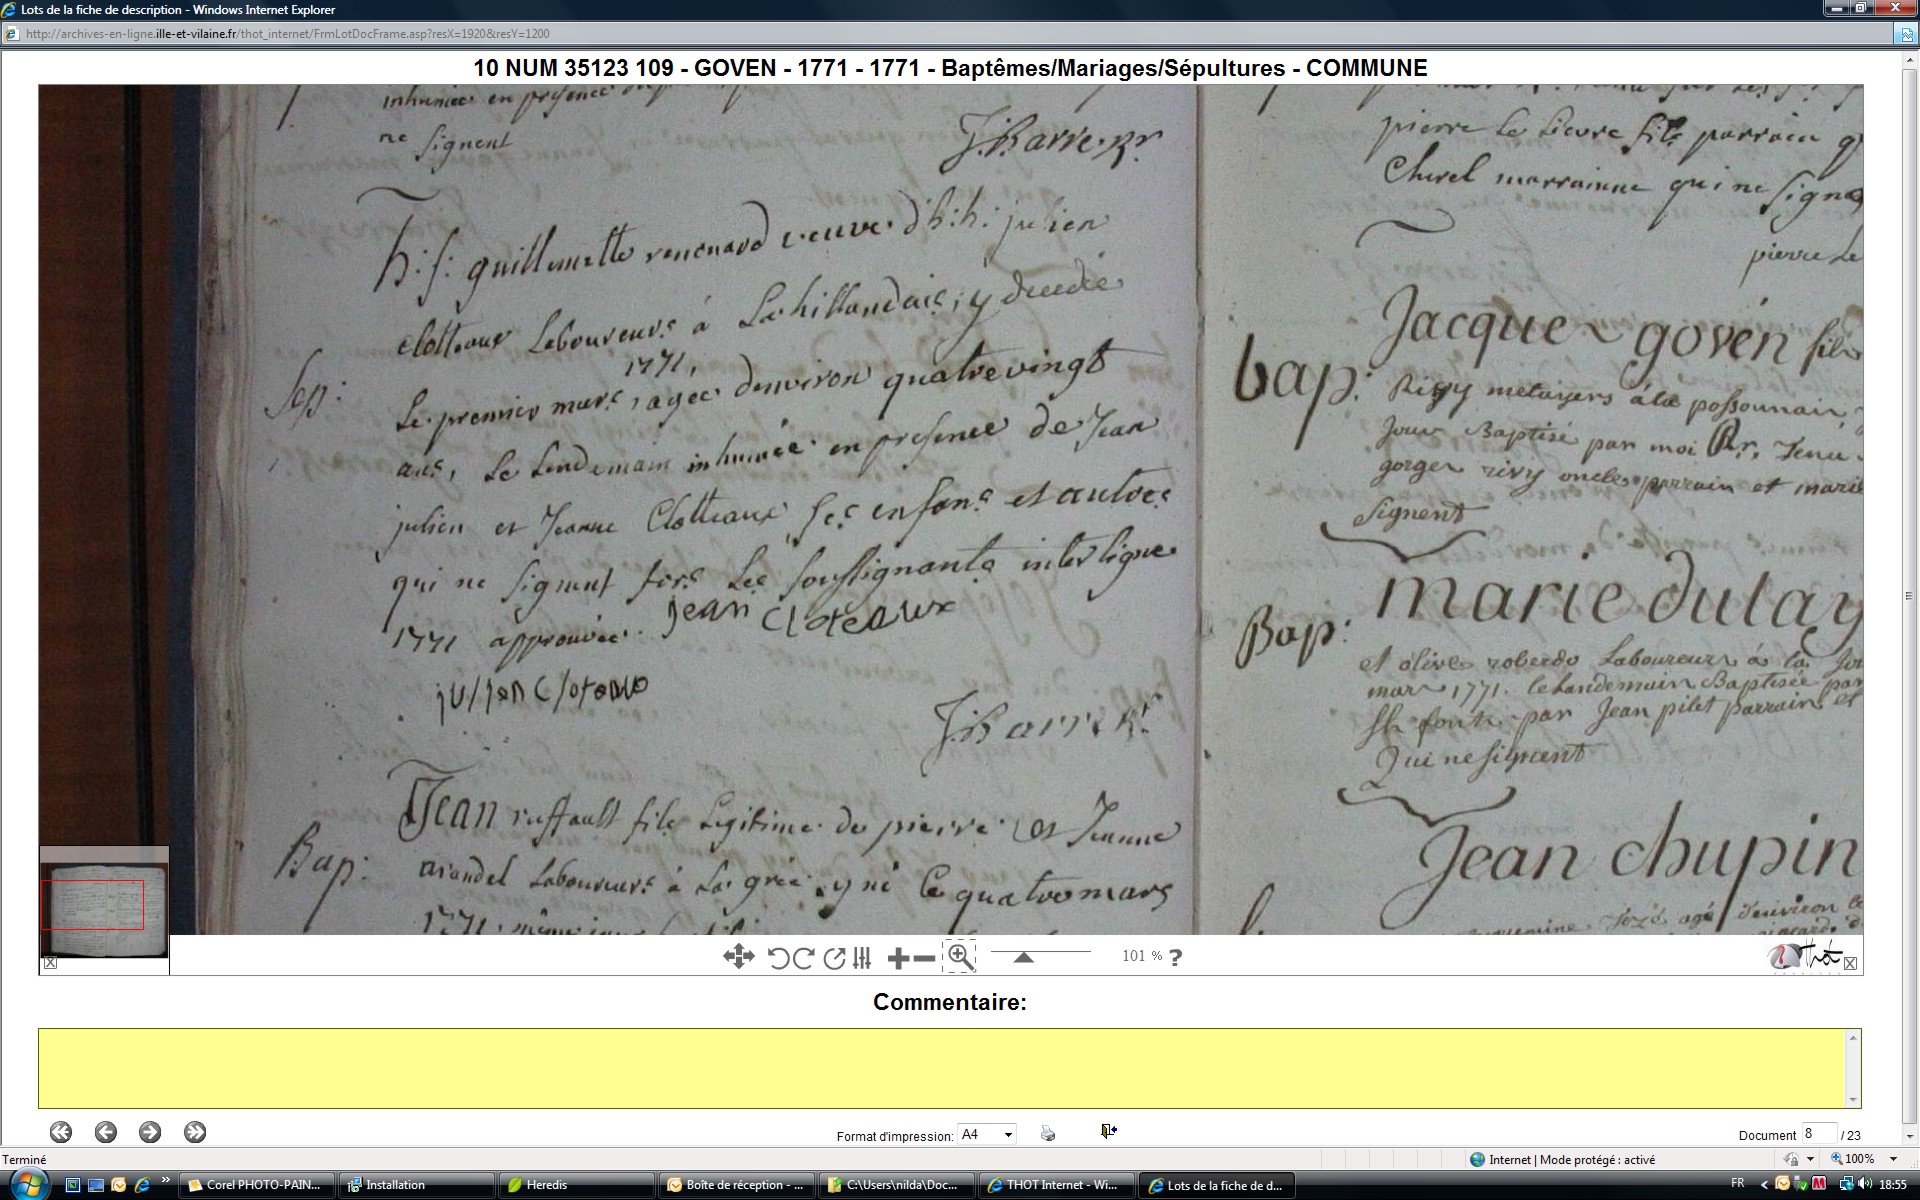Open the viewer help question mark
The width and height of the screenshot is (1920, 1200).
pos(1176,957)
